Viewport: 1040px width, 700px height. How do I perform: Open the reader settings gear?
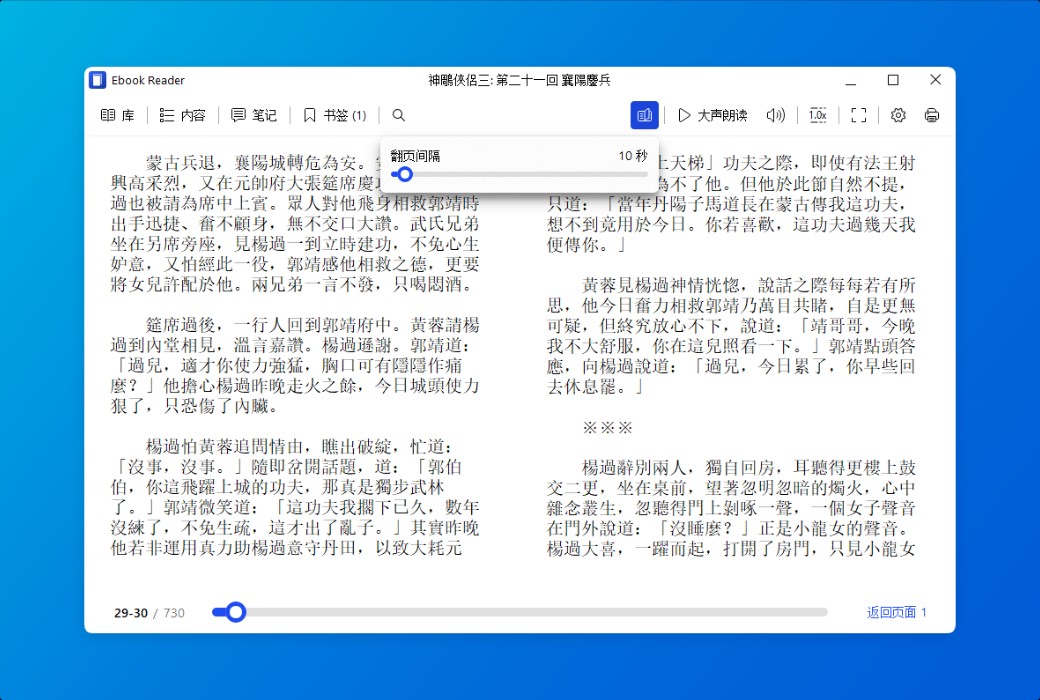point(898,114)
